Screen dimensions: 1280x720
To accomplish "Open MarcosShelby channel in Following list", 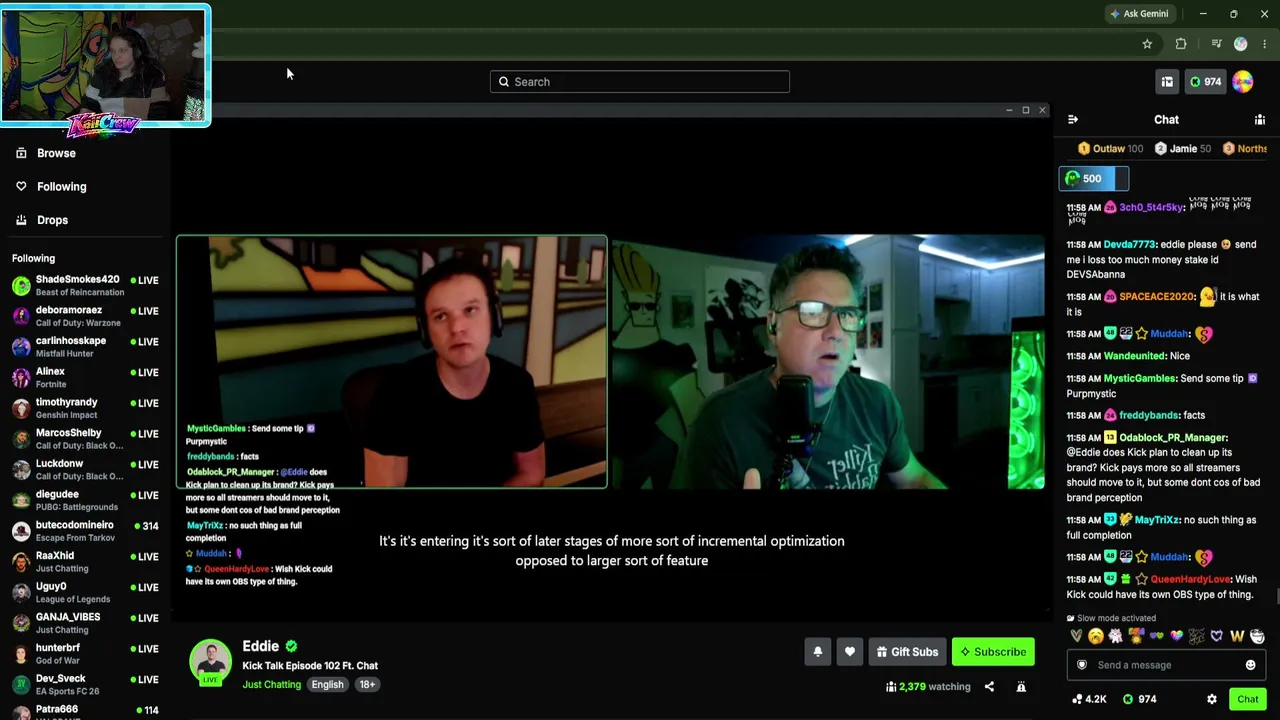I will tap(86, 439).
